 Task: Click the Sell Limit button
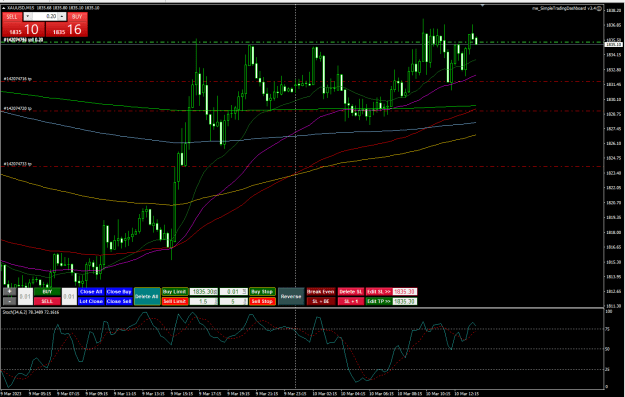[175, 301]
